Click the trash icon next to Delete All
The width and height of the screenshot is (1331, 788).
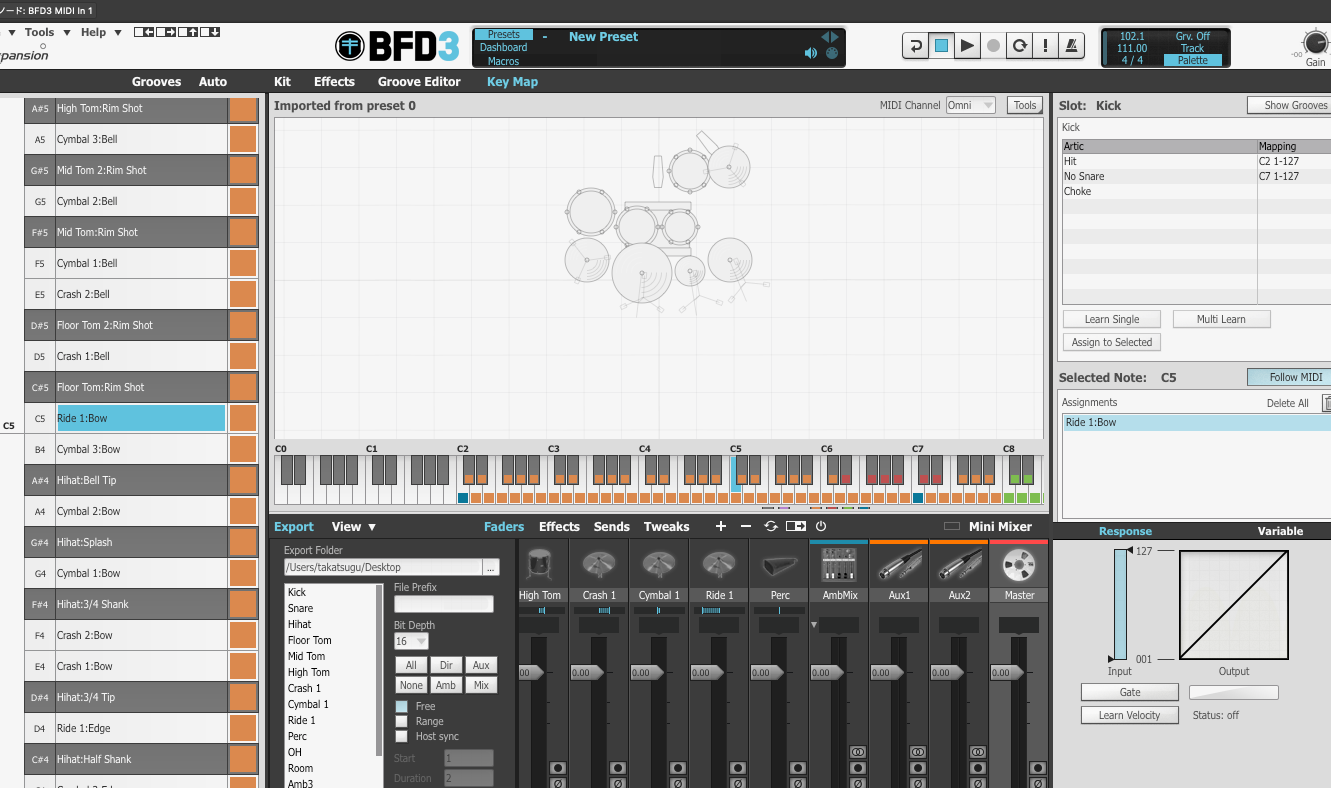pos(1326,403)
